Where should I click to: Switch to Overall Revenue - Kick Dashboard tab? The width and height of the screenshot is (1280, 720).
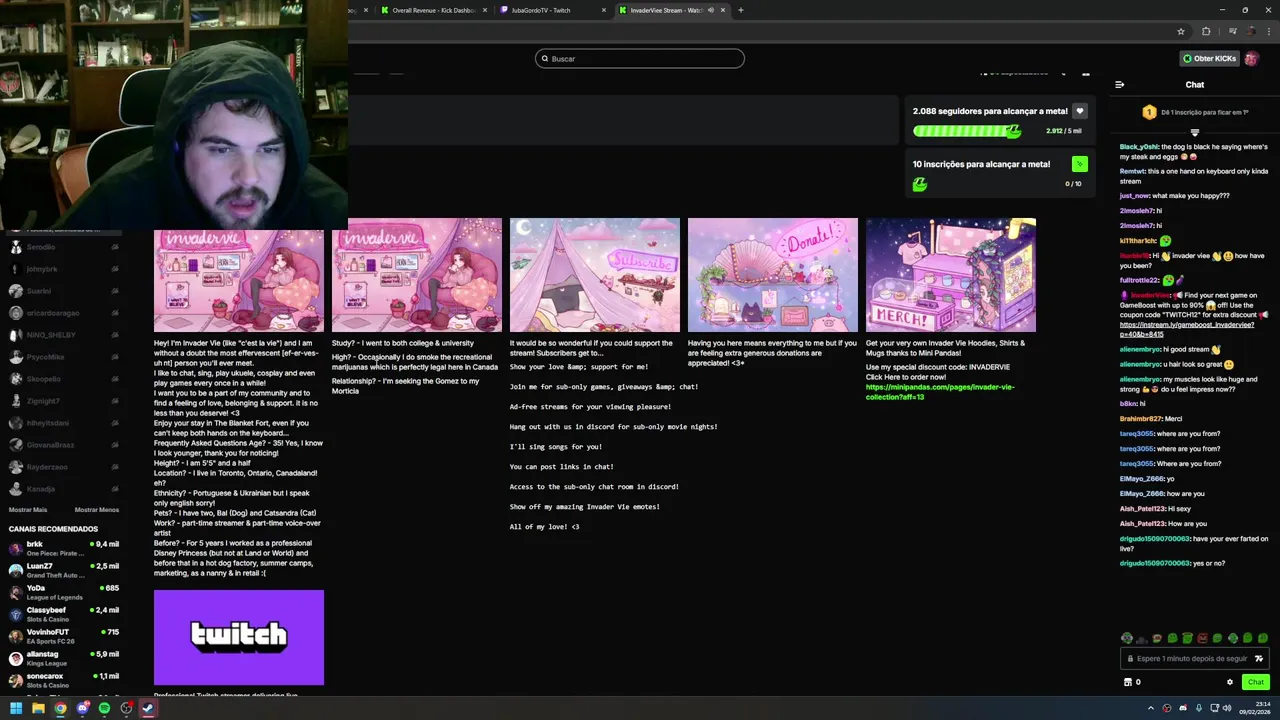(434, 10)
